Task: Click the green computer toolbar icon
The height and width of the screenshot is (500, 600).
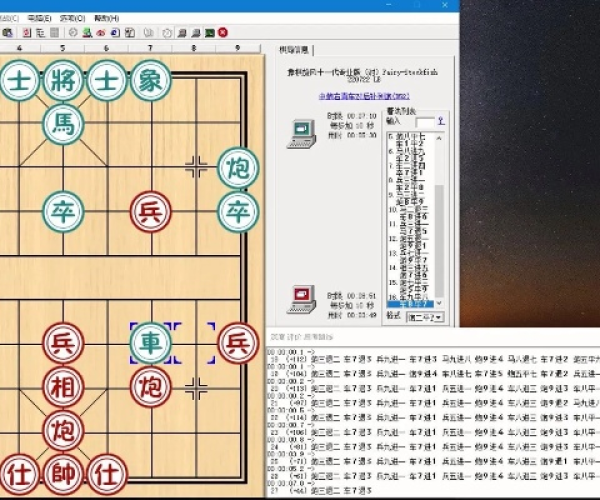Action: pos(87,33)
